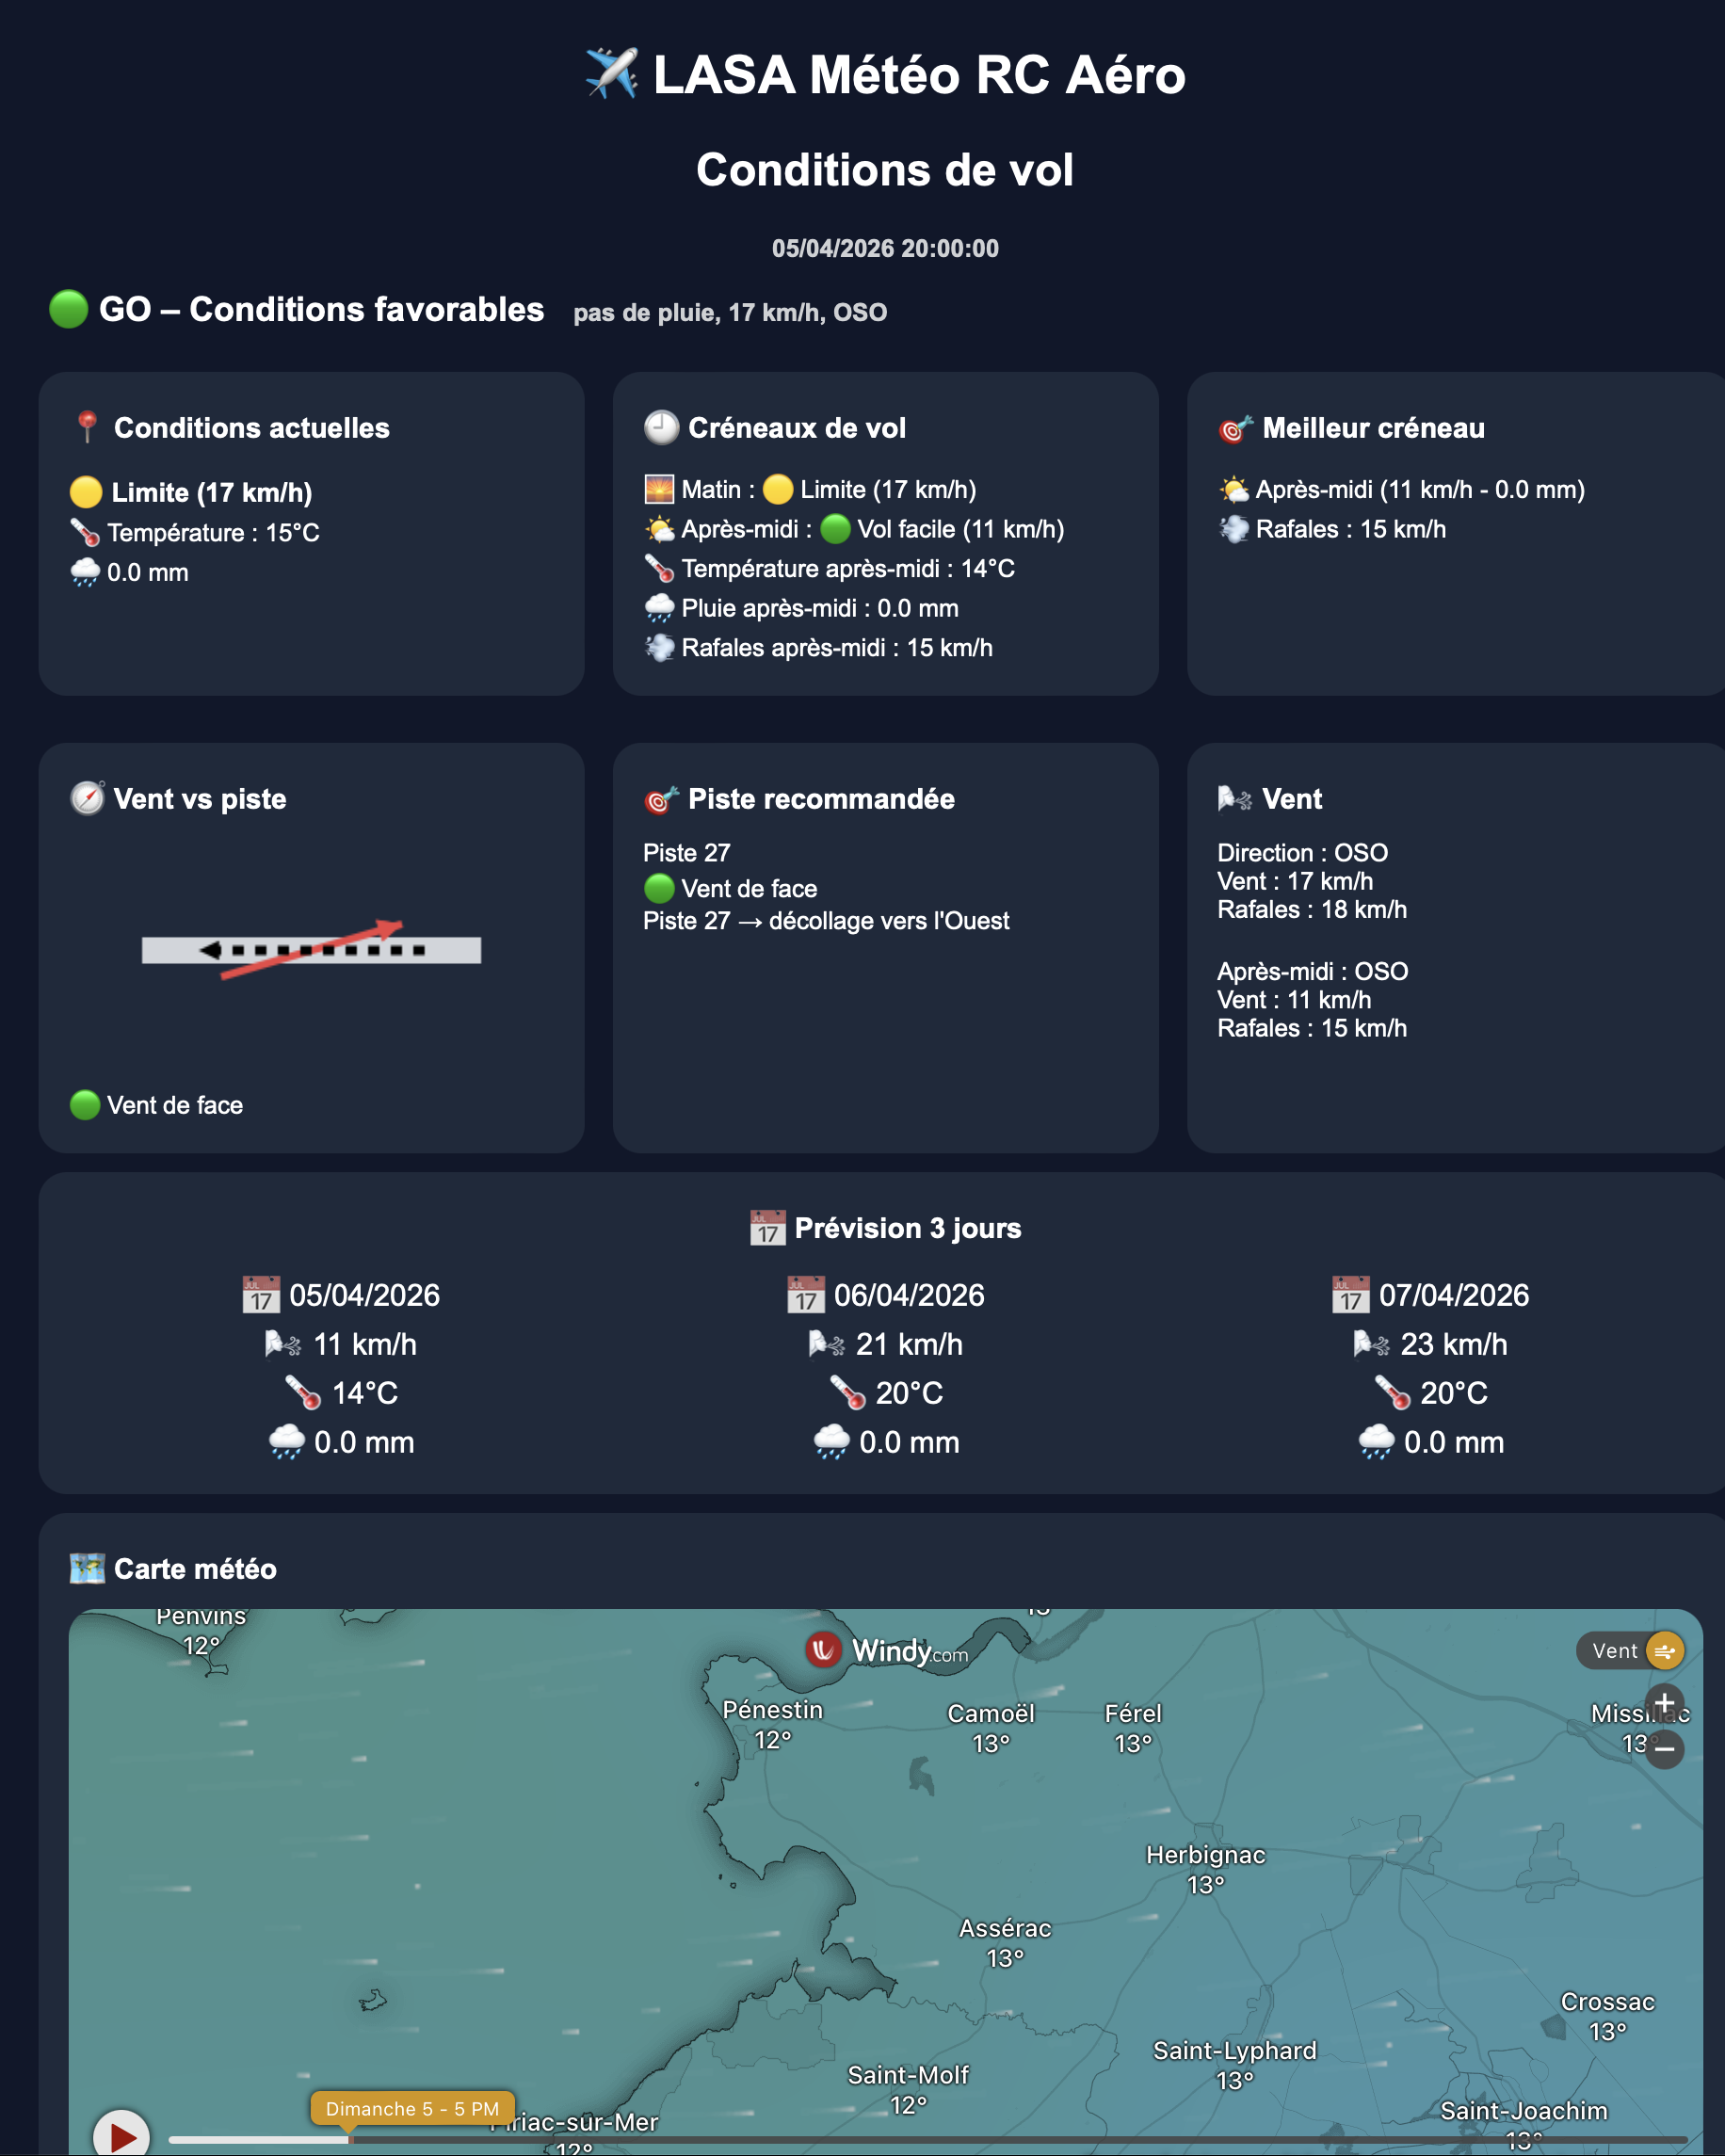Zoom in using the map plus button

tap(1664, 1701)
